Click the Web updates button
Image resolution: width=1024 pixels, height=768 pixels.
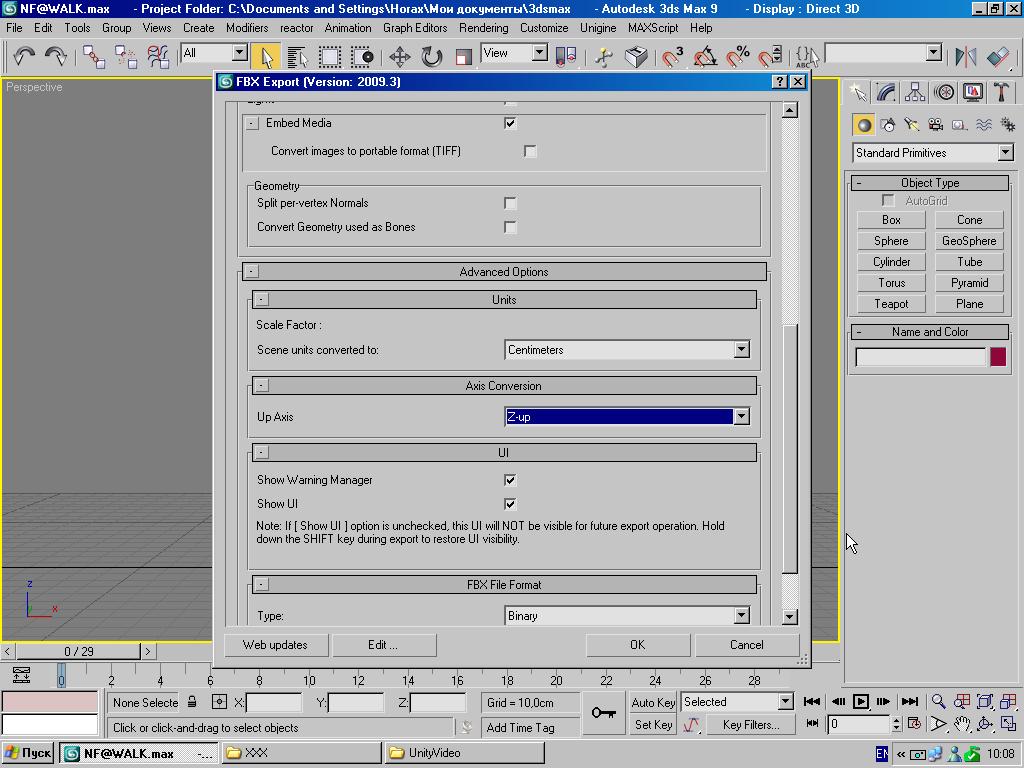point(275,645)
